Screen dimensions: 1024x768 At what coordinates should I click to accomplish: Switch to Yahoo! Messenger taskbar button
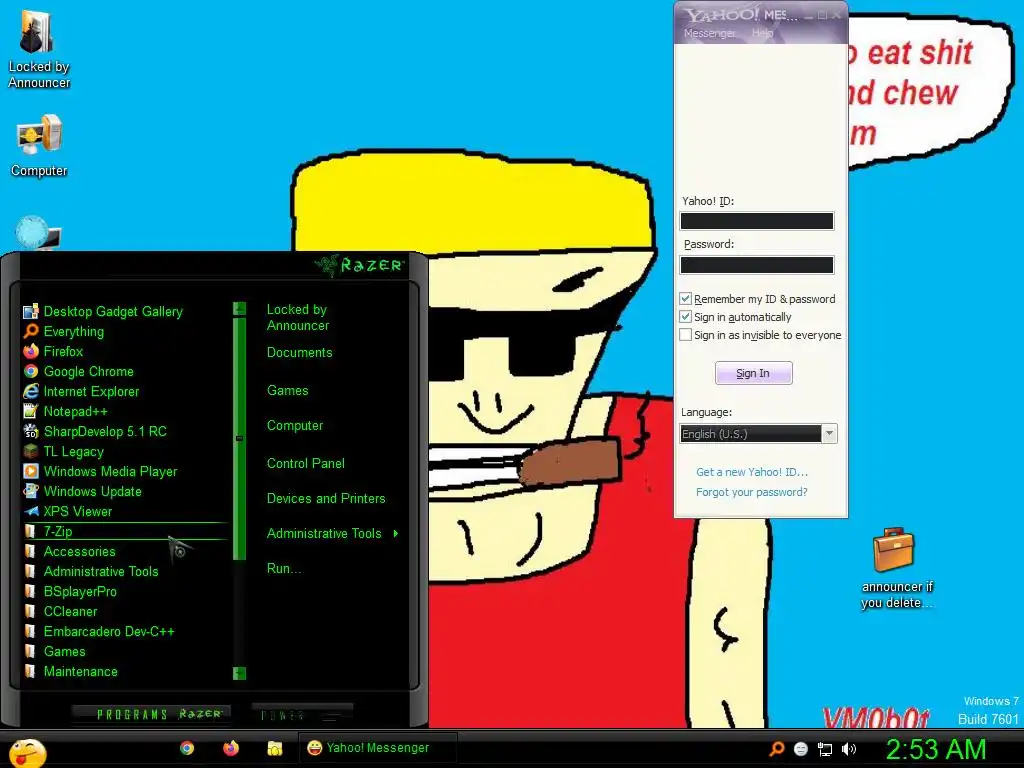pos(377,748)
